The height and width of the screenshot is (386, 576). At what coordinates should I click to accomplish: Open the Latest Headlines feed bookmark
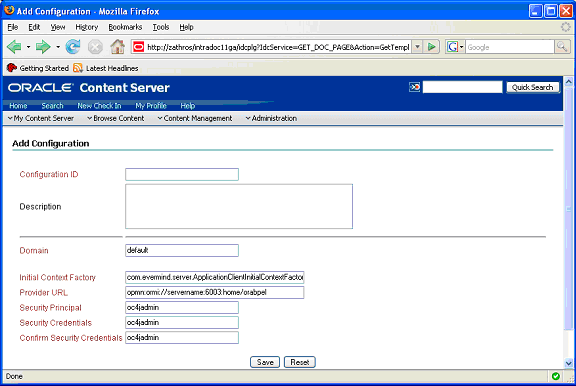pos(106,68)
